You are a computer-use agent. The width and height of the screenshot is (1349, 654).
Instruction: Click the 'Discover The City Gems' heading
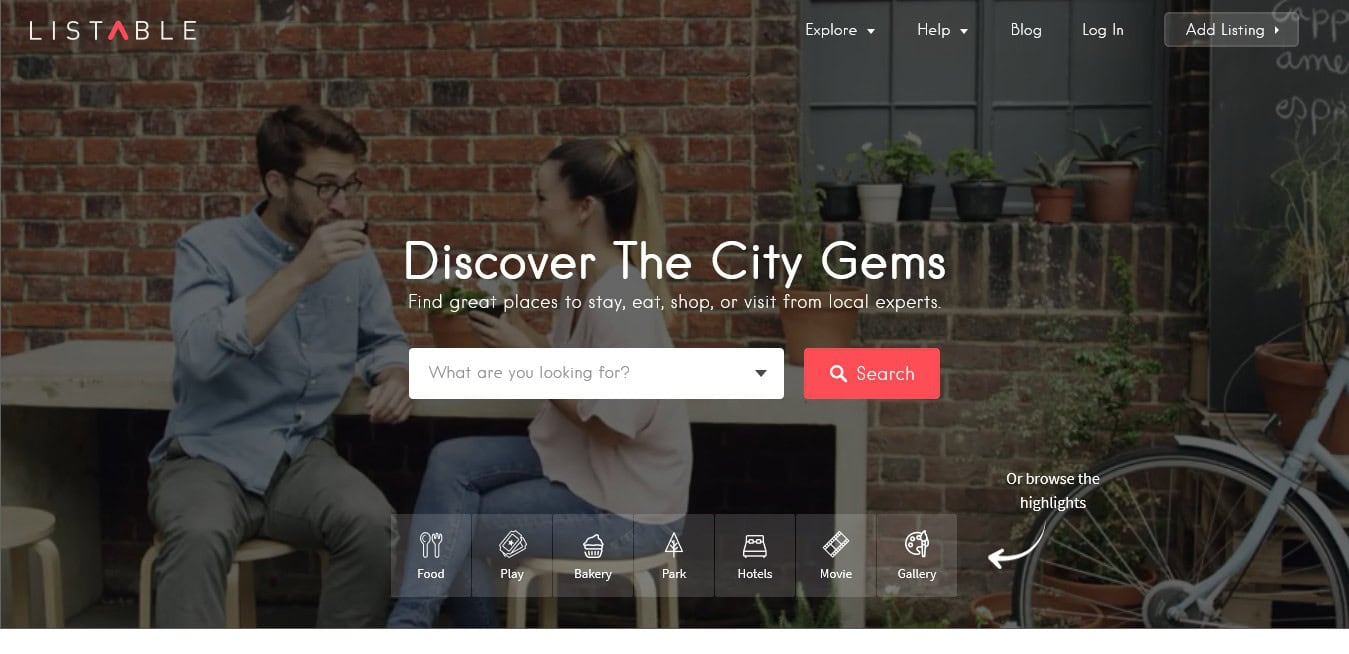675,262
